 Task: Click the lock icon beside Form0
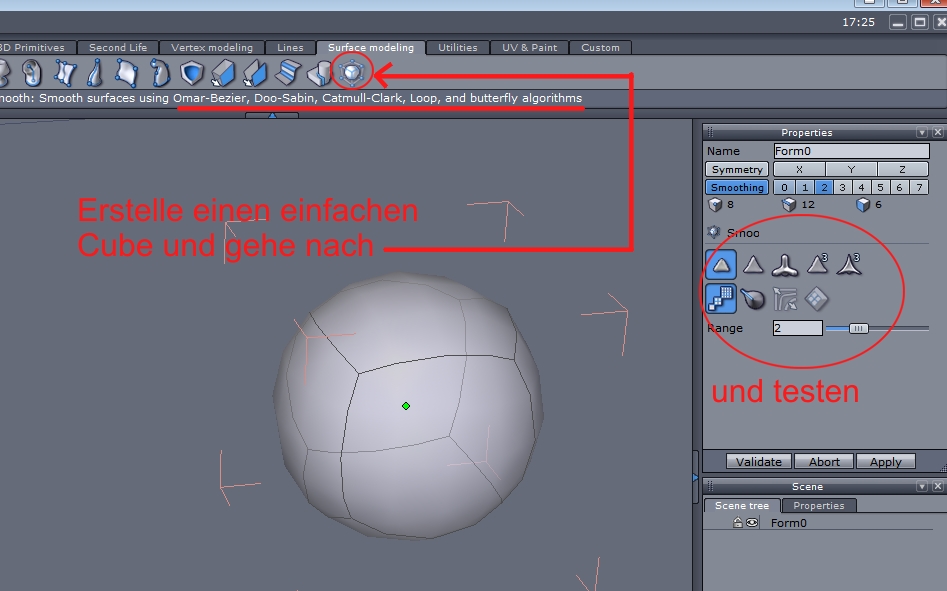pos(737,523)
